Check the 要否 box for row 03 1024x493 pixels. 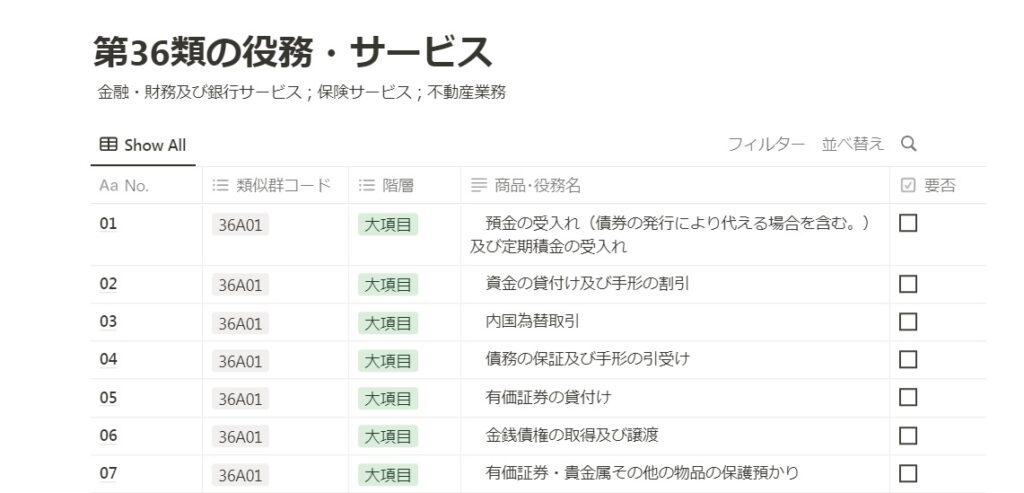tap(908, 322)
